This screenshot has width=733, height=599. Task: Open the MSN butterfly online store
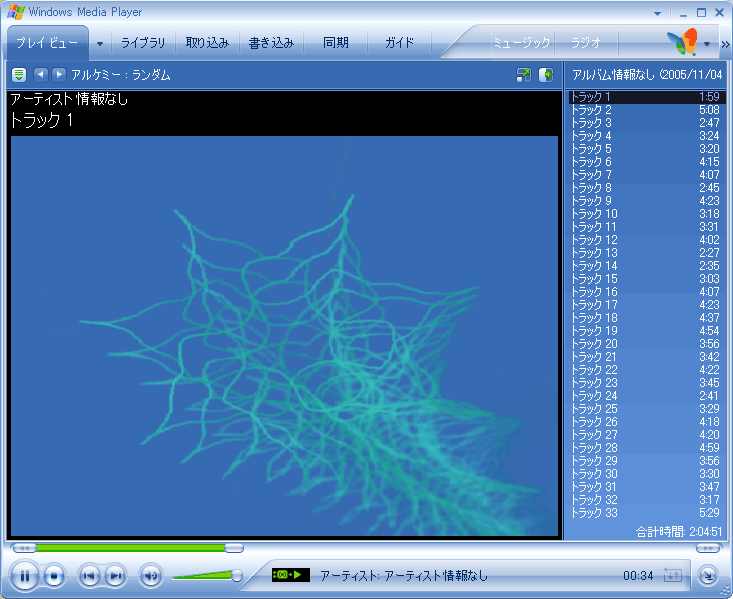pos(683,42)
